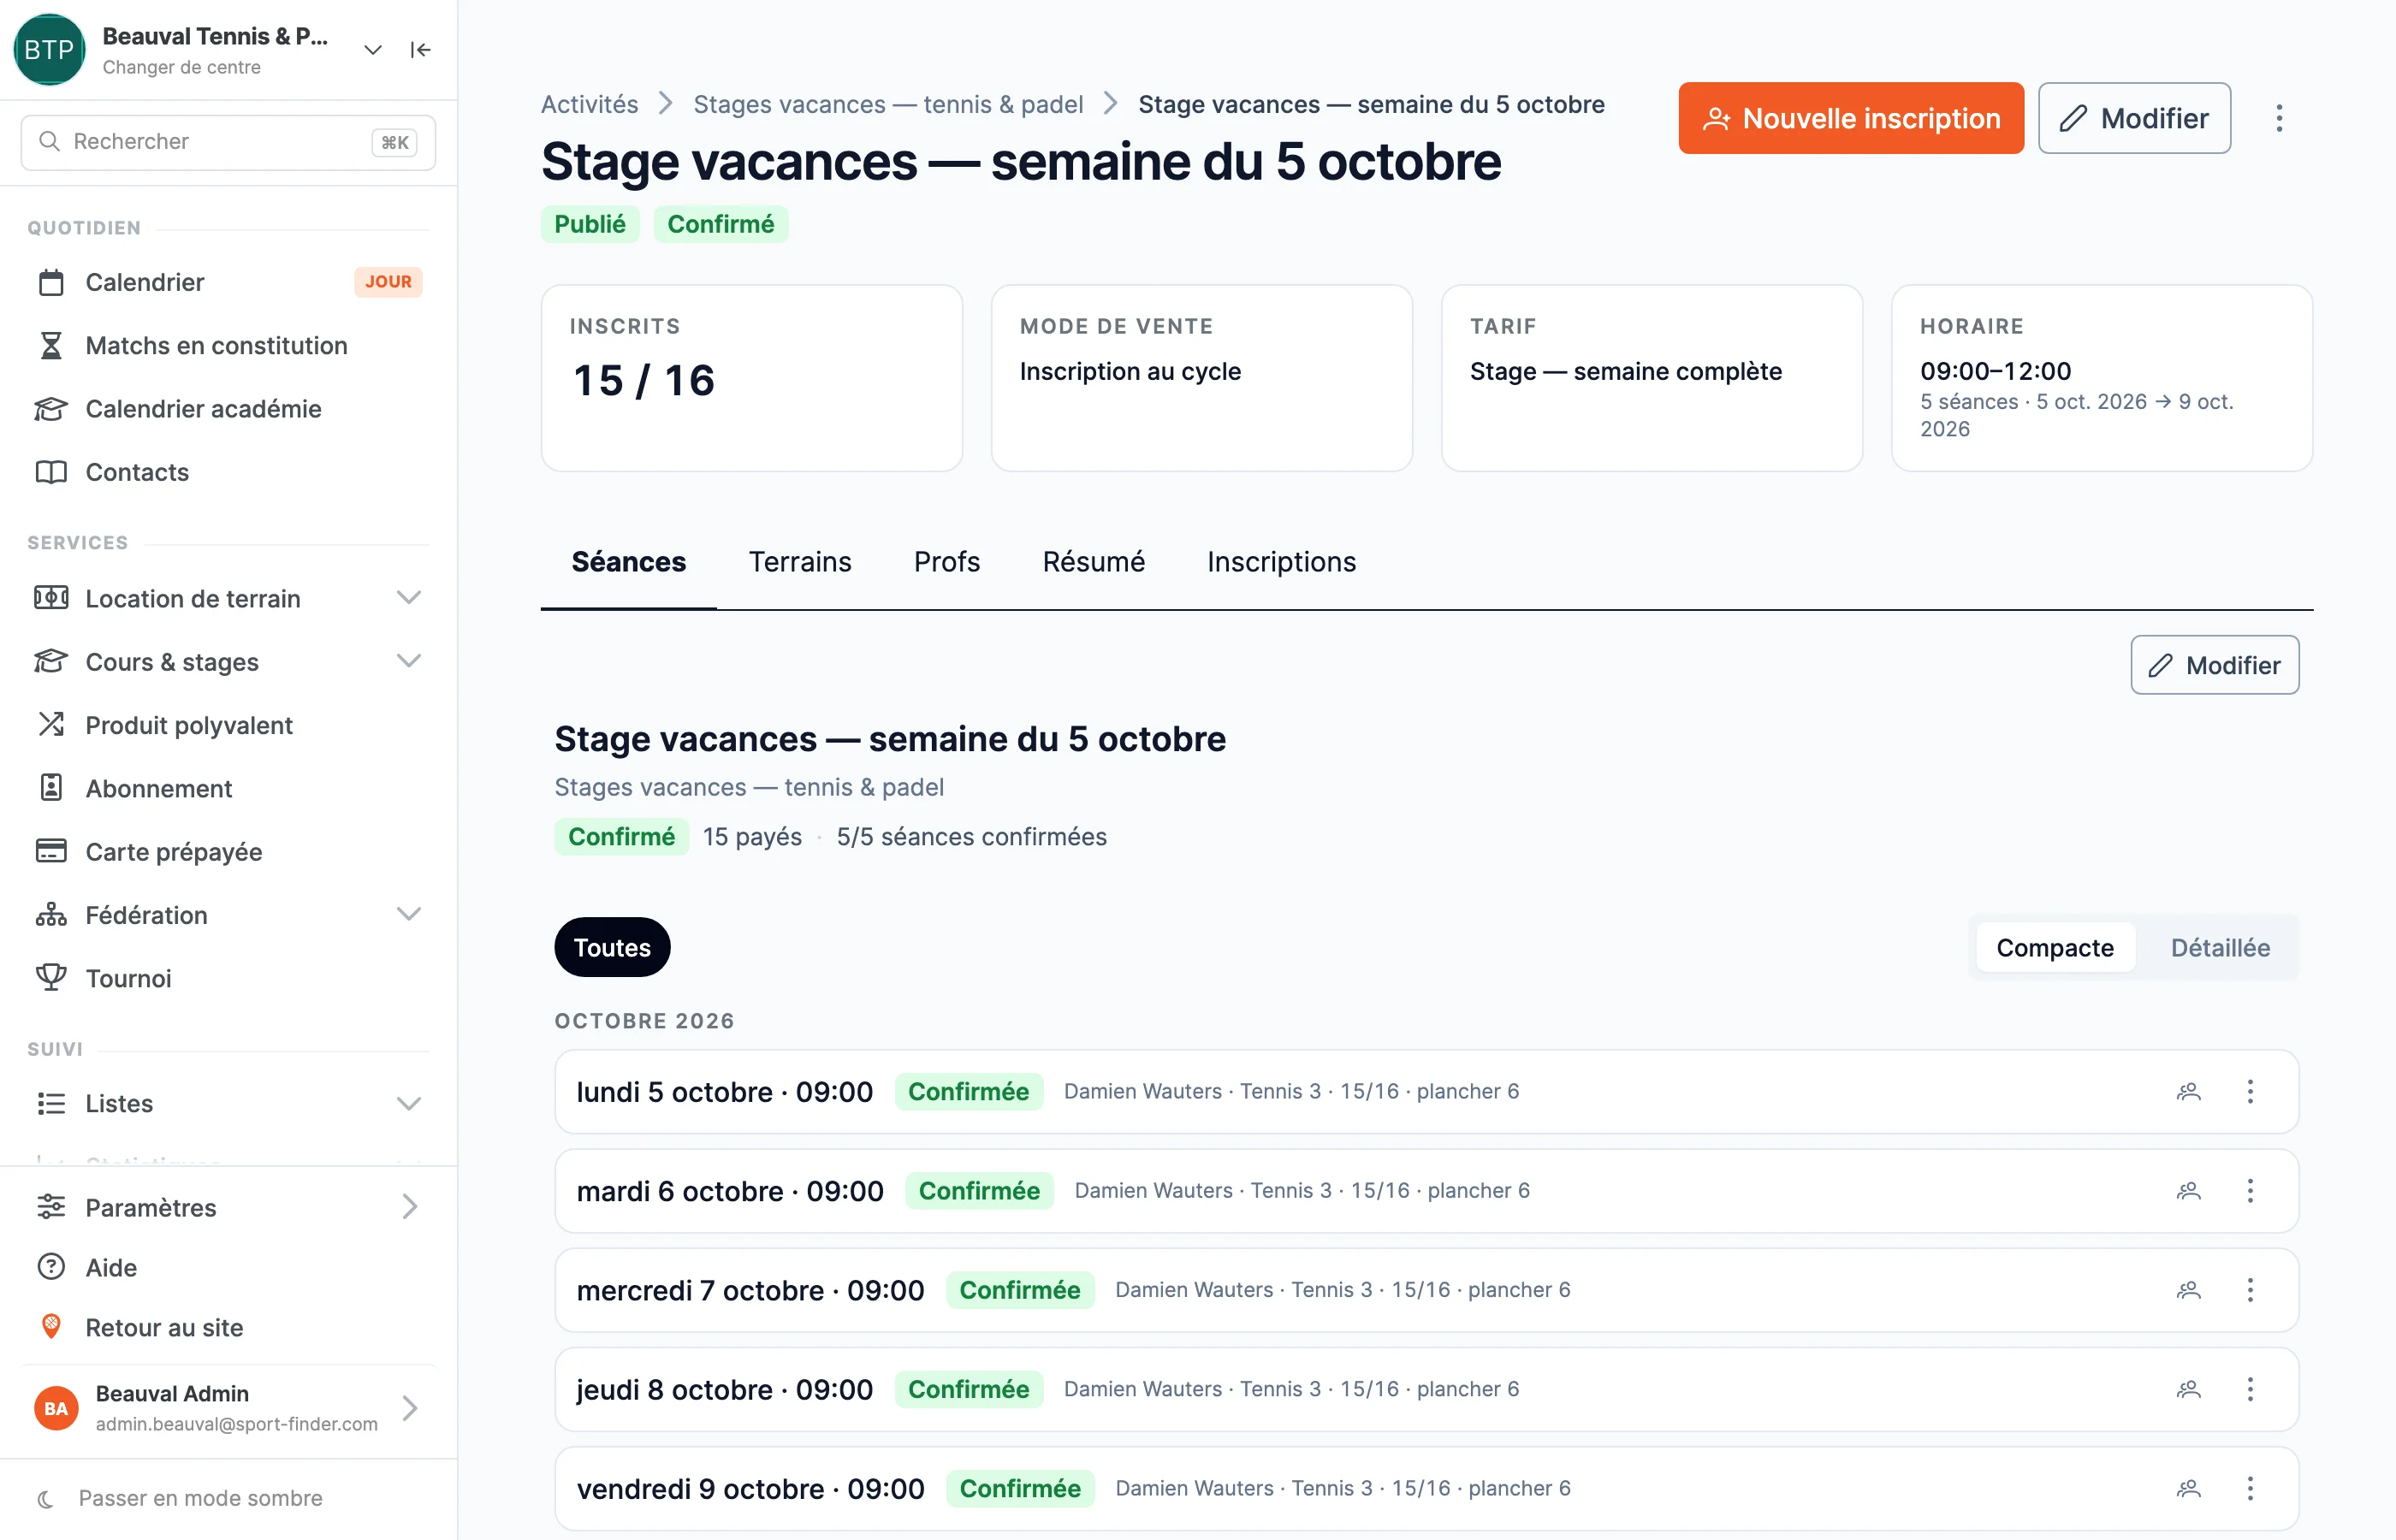Open Aide help page

click(x=229, y=1267)
